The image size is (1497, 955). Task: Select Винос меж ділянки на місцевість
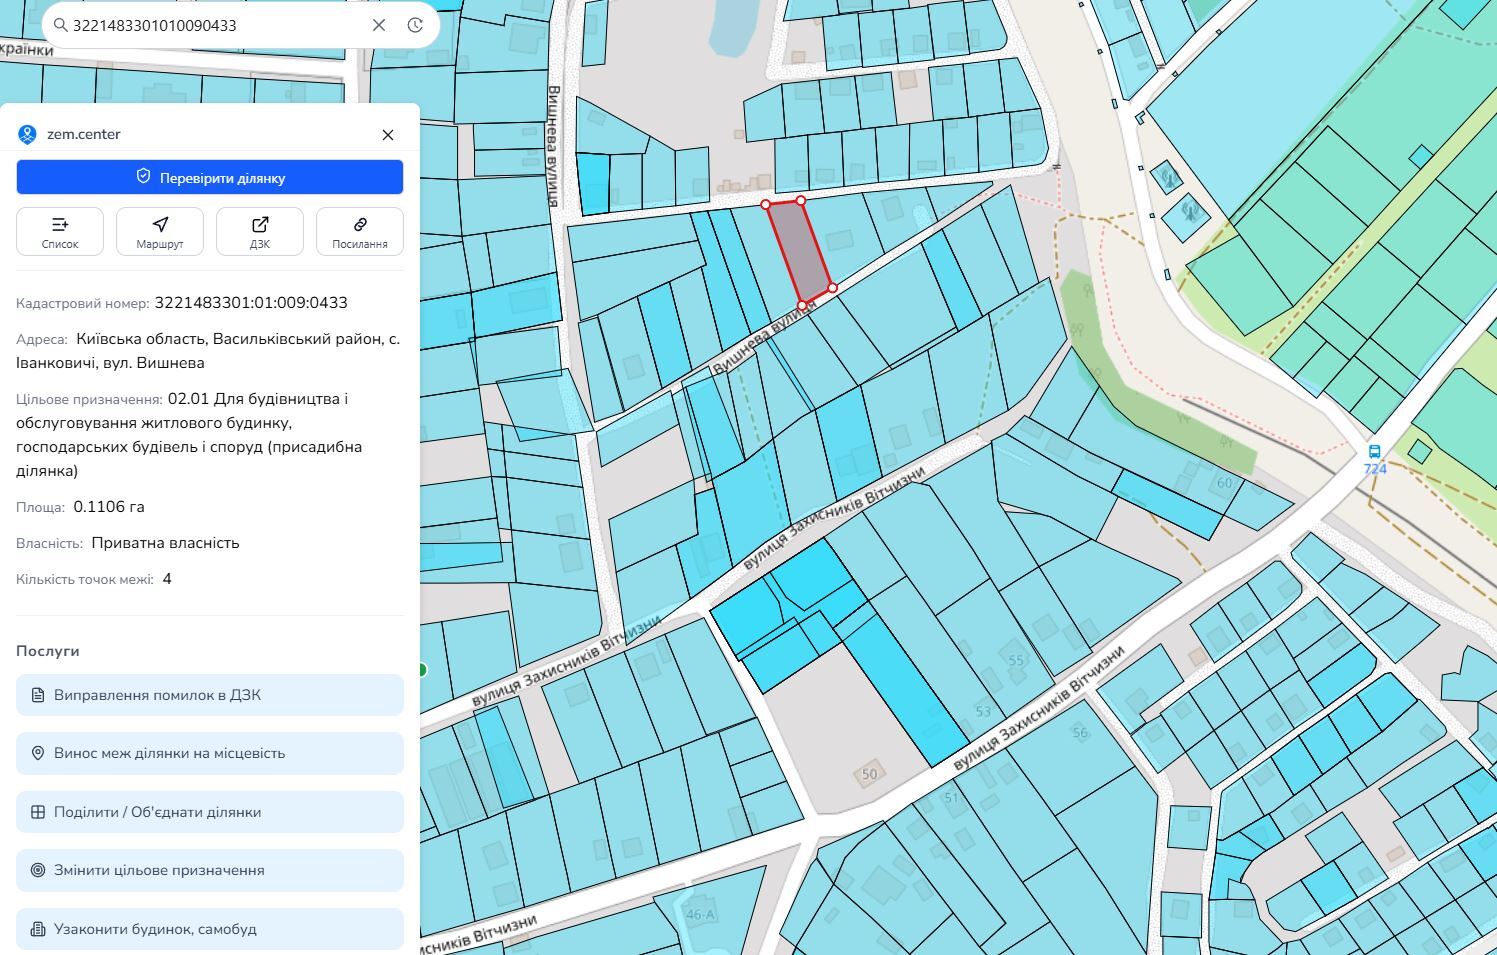tap(210, 753)
